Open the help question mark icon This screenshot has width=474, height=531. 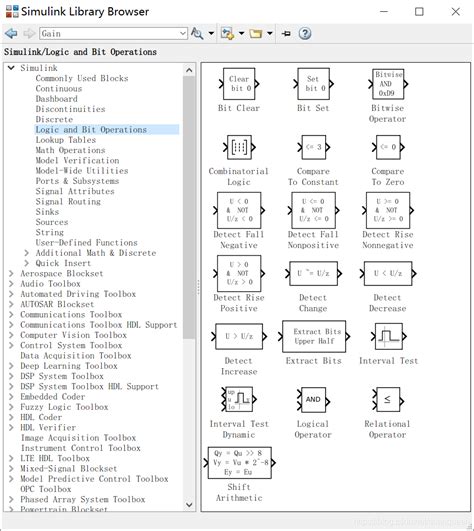pos(305,34)
